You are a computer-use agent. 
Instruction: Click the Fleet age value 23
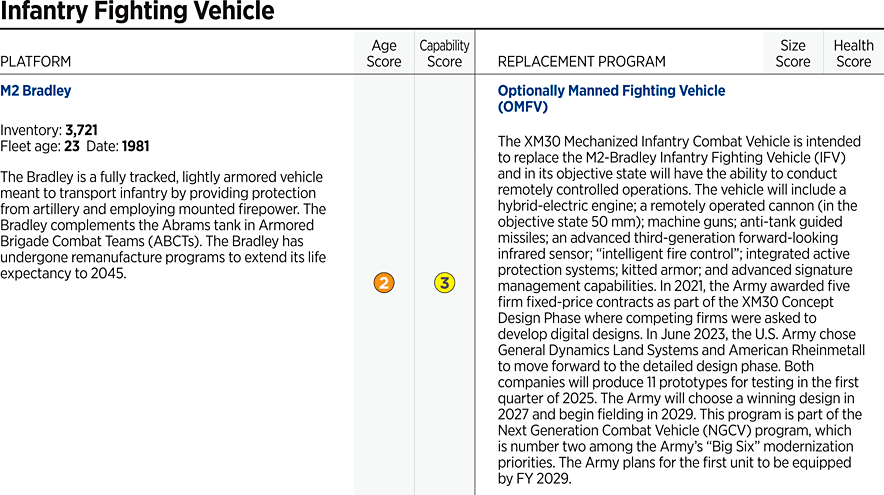click(x=73, y=146)
